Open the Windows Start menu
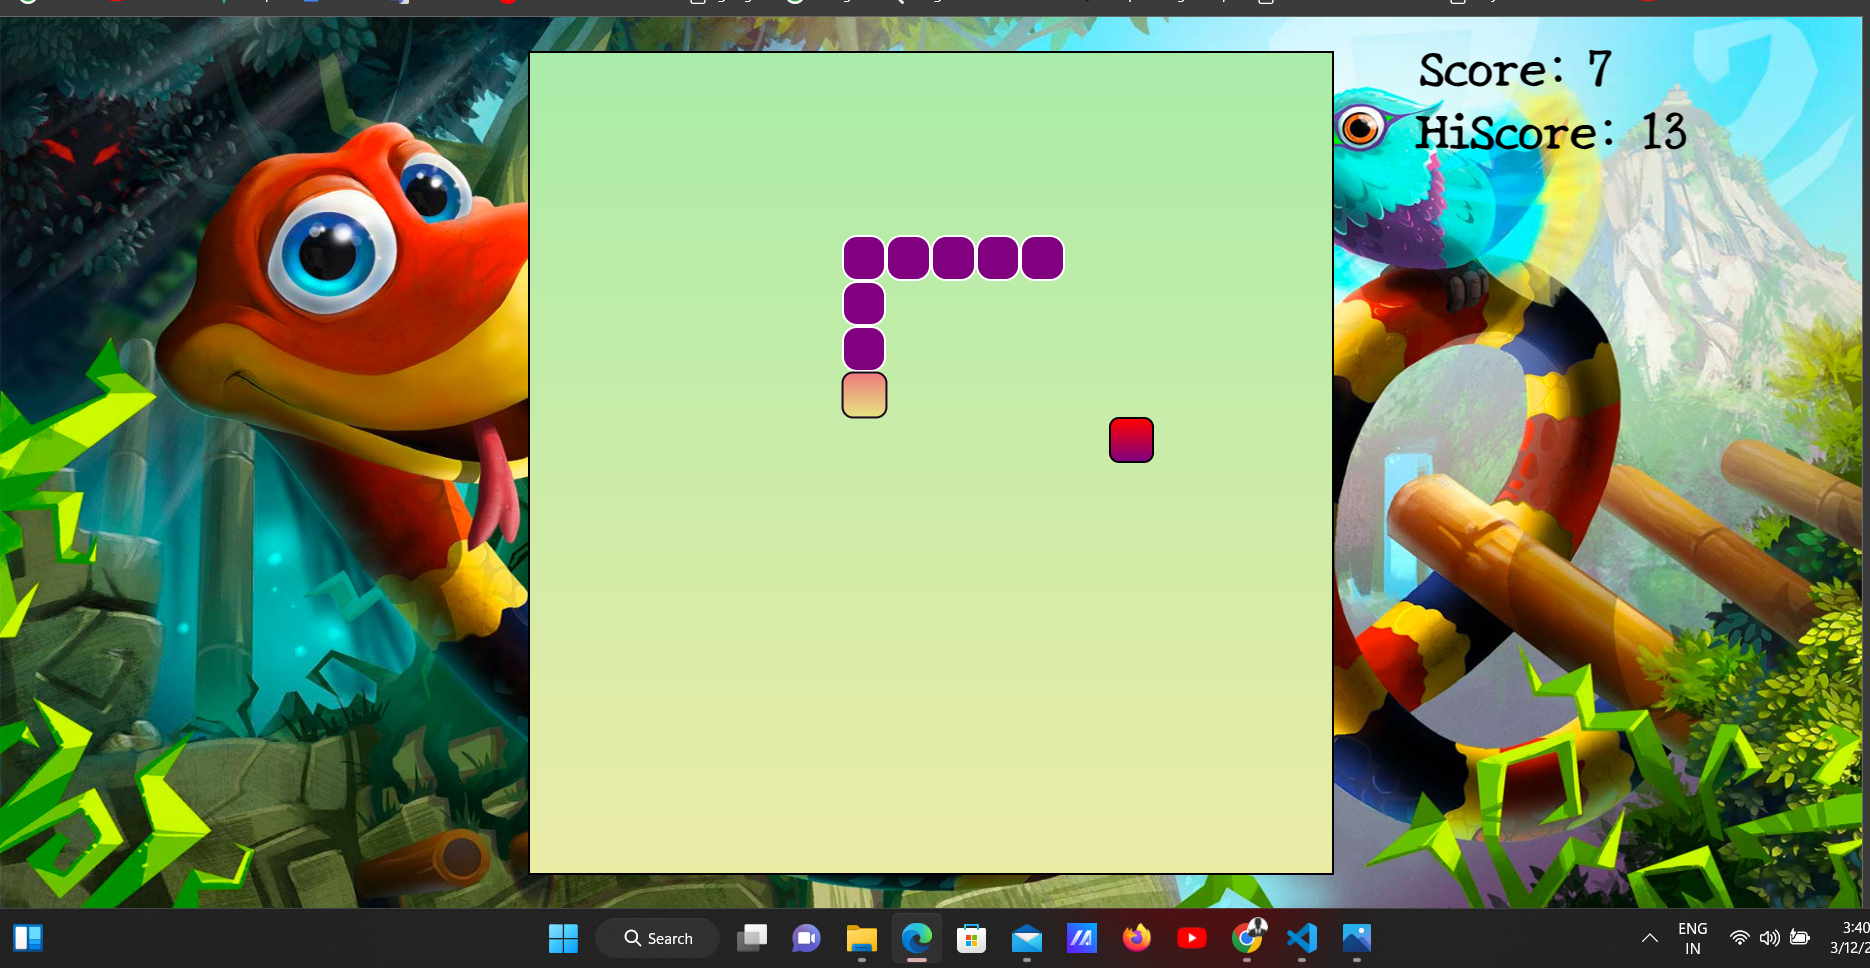Image resolution: width=1870 pixels, height=968 pixels. pyautogui.click(x=563, y=938)
